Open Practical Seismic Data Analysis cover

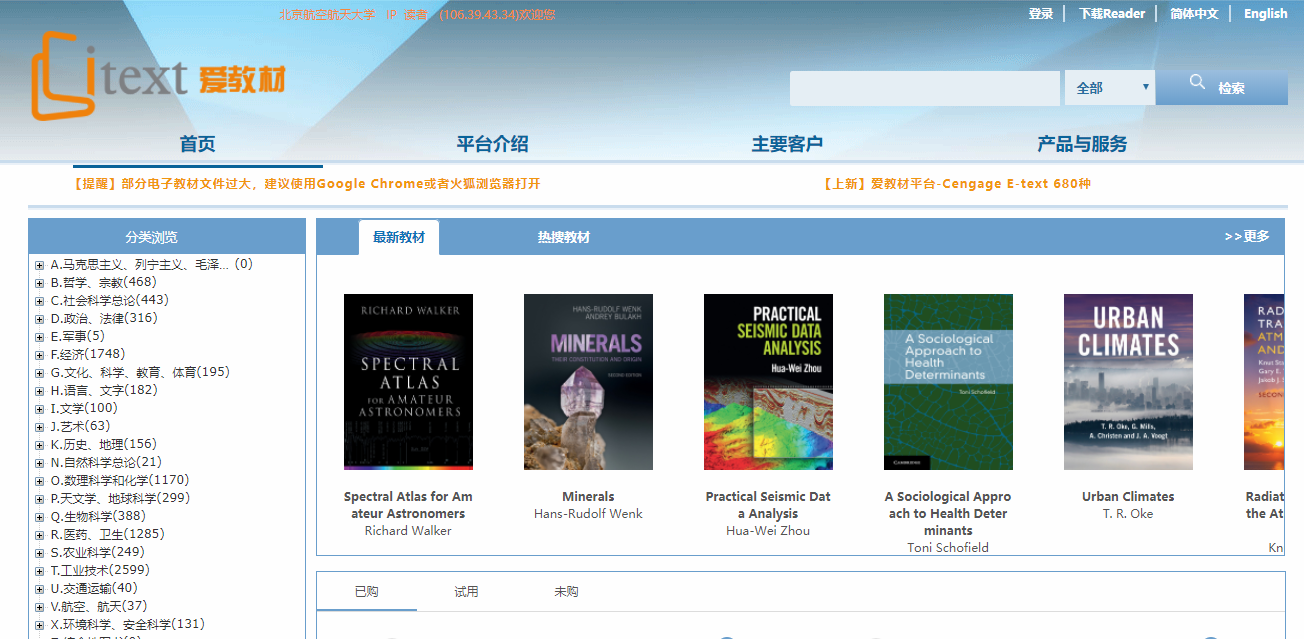(768, 382)
